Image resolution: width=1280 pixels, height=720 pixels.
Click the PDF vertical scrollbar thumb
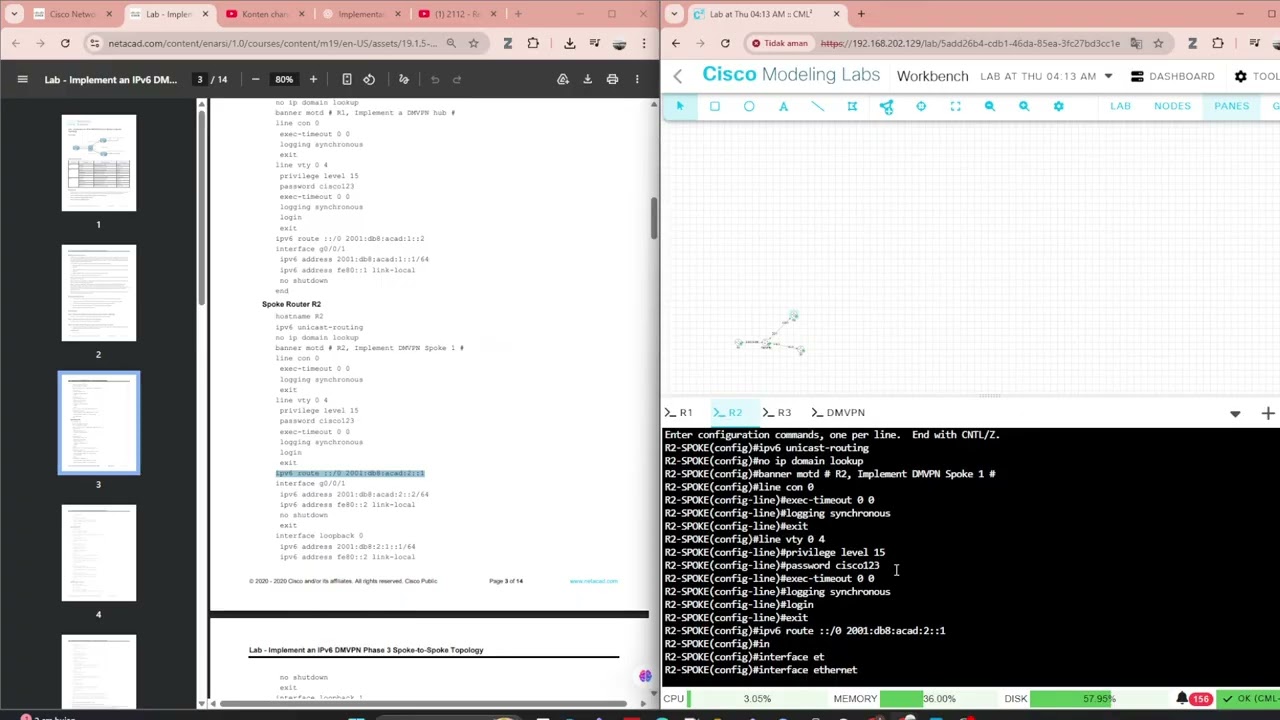pos(654,218)
